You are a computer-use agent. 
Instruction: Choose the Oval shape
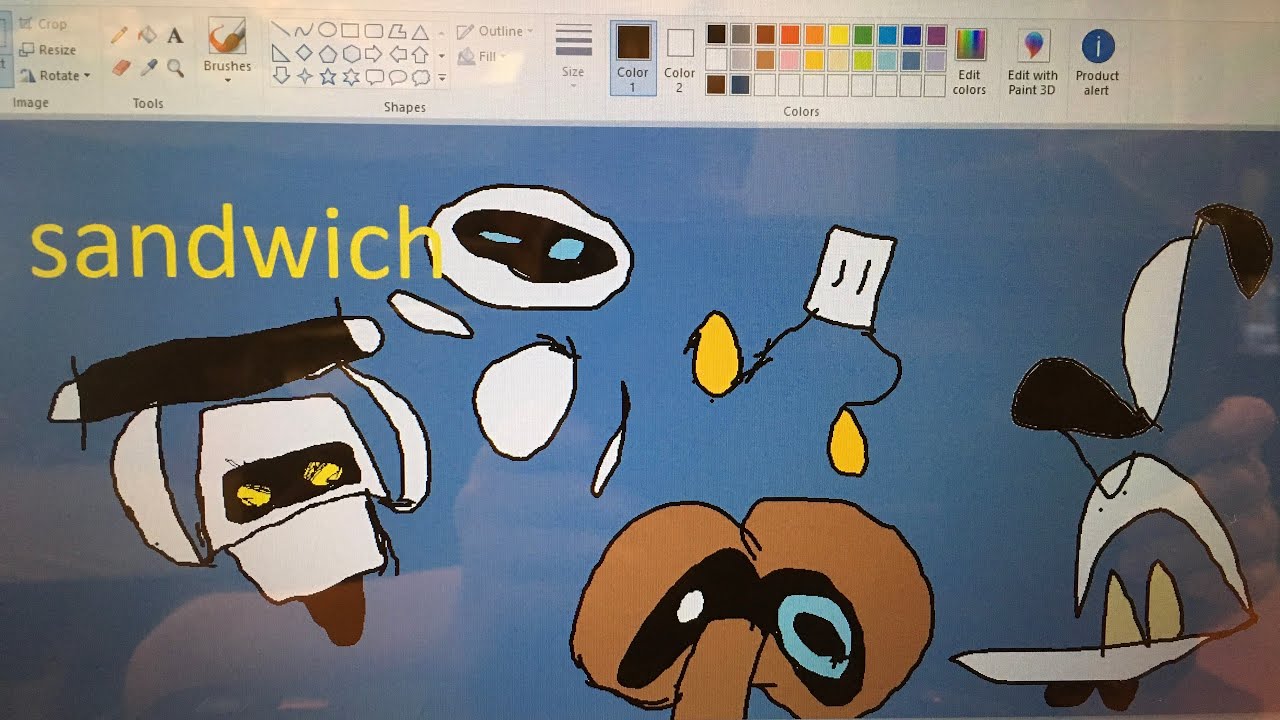(x=327, y=31)
